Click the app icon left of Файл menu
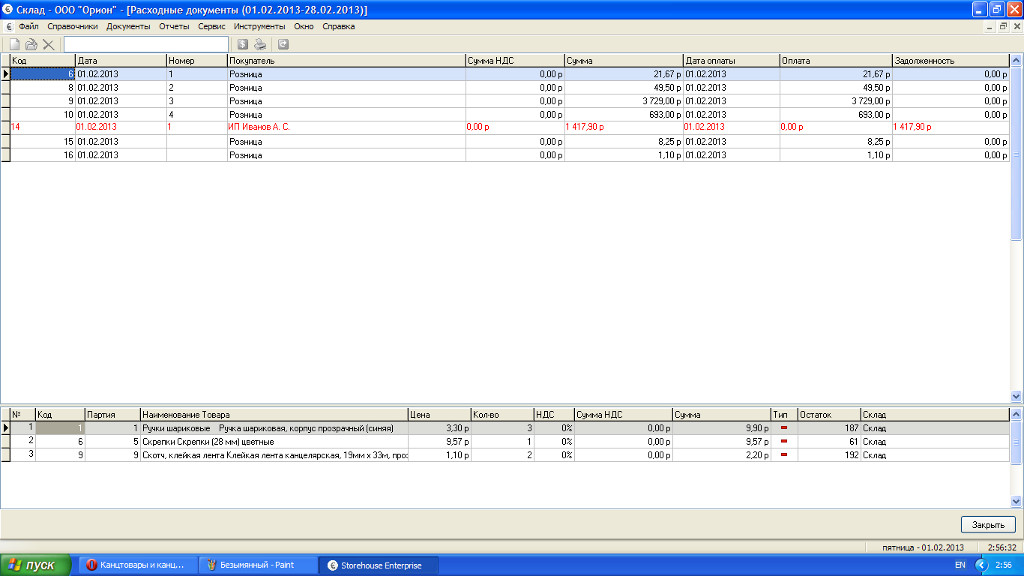The width and height of the screenshot is (1024, 576). tap(9, 26)
